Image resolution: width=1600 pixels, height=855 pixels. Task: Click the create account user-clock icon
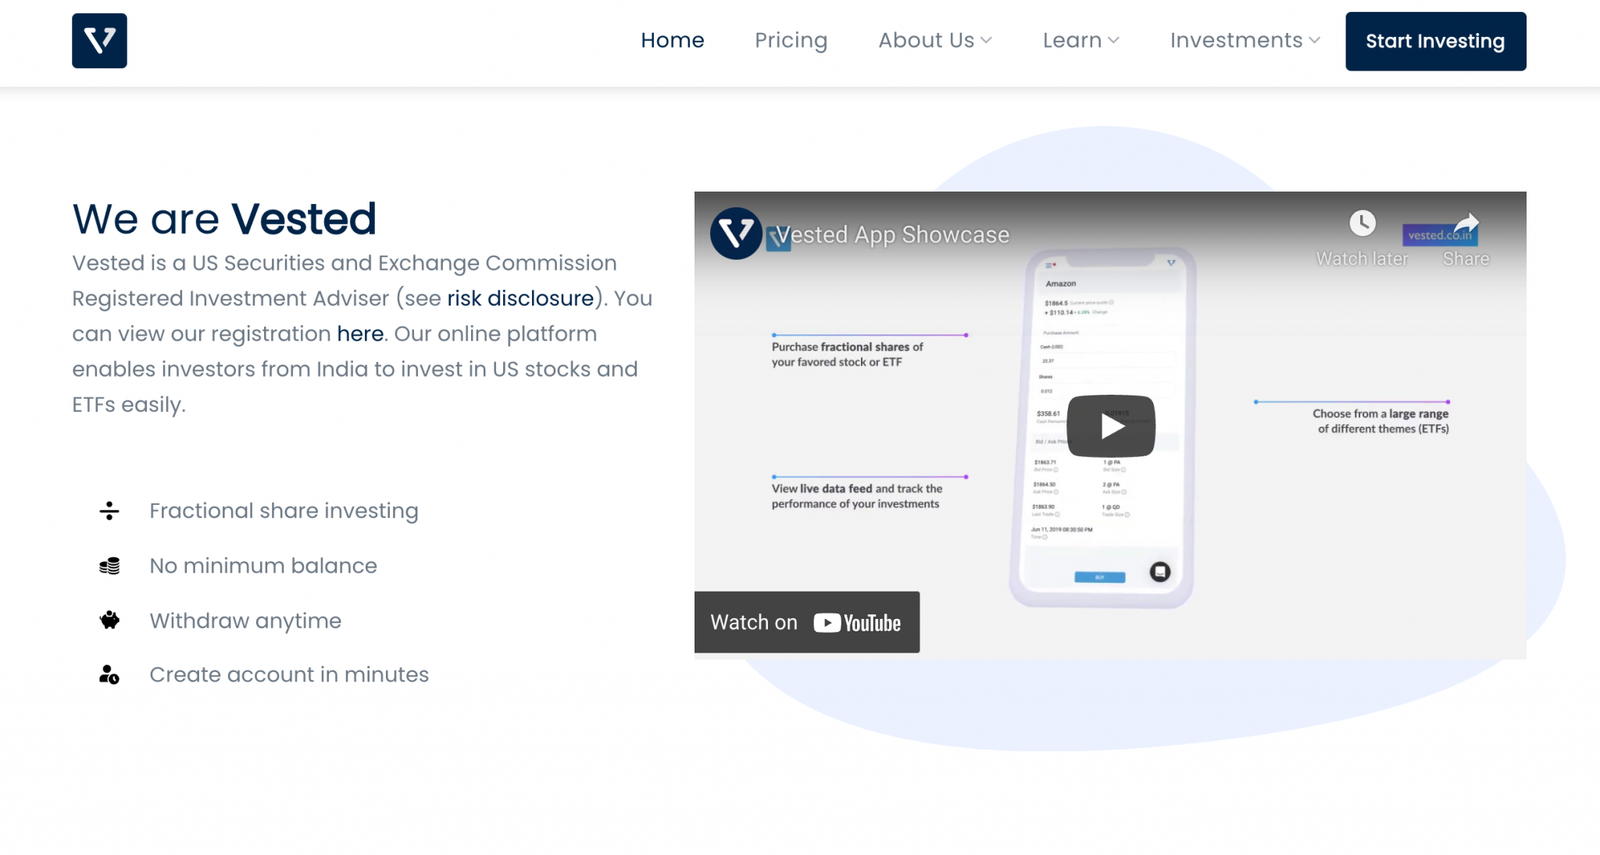tap(110, 675)
